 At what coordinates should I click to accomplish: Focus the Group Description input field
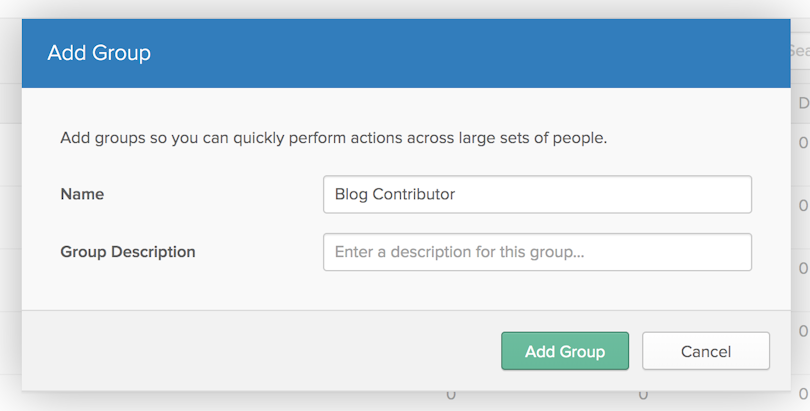pos(537,252)
